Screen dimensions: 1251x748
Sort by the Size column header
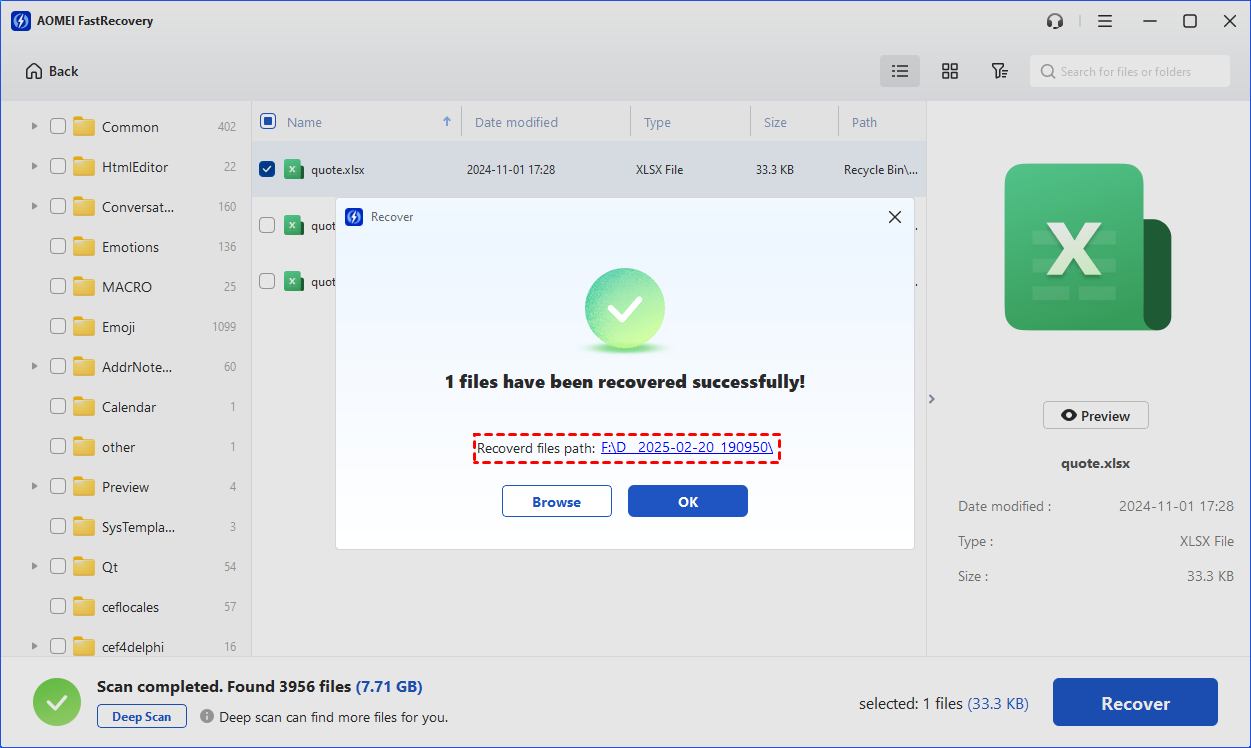[775, 122]
